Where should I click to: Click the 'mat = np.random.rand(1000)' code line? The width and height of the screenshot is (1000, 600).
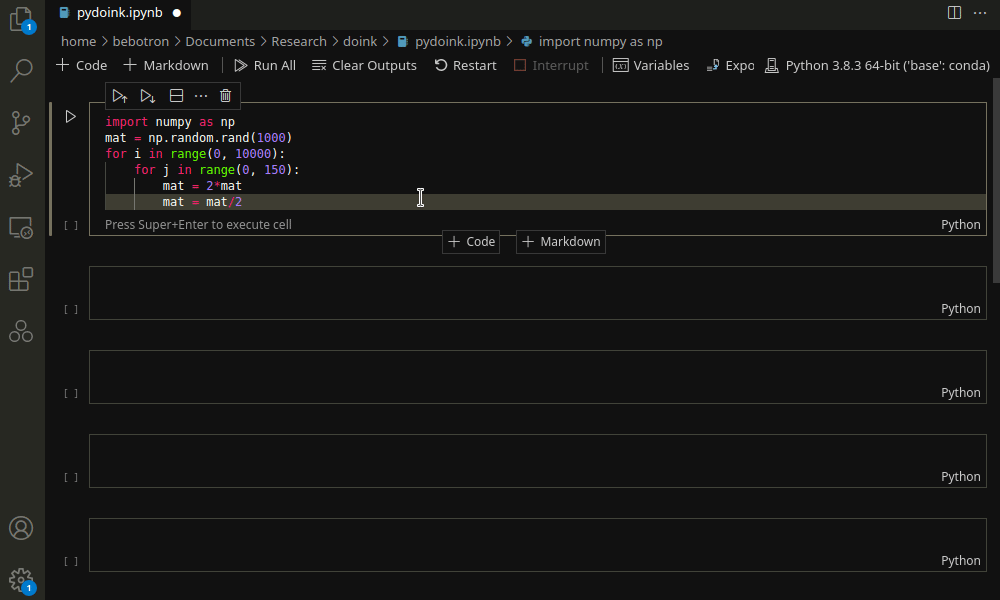[x=198, y=138]
